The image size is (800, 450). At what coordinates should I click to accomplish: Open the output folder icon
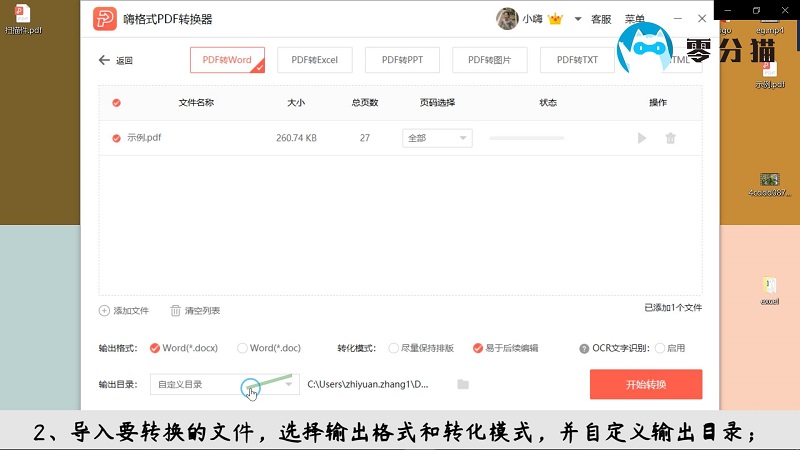[x=463, y=384]
